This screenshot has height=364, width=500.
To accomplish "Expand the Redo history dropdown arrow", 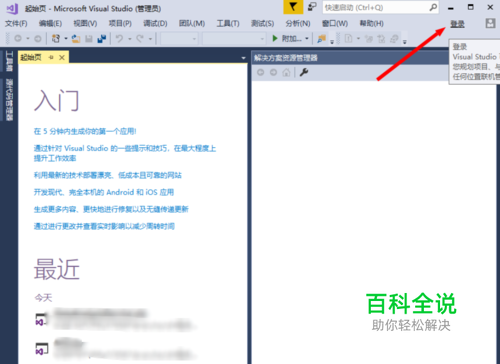I will (150, 39).
